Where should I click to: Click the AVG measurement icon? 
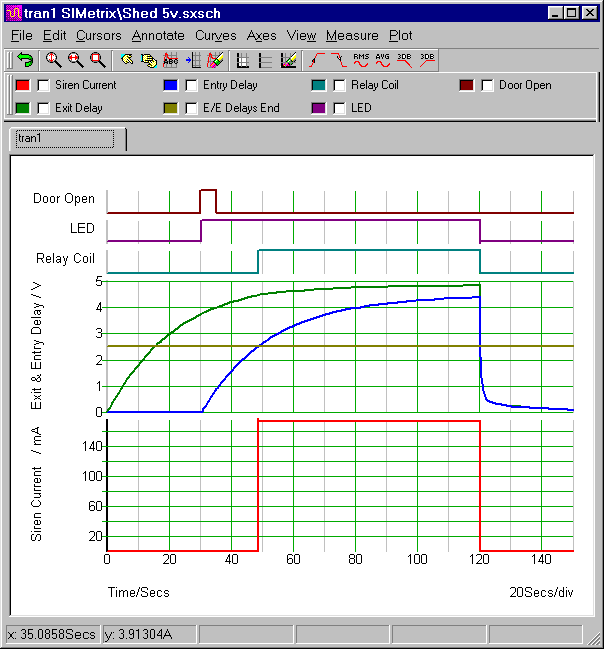[383, 60]
